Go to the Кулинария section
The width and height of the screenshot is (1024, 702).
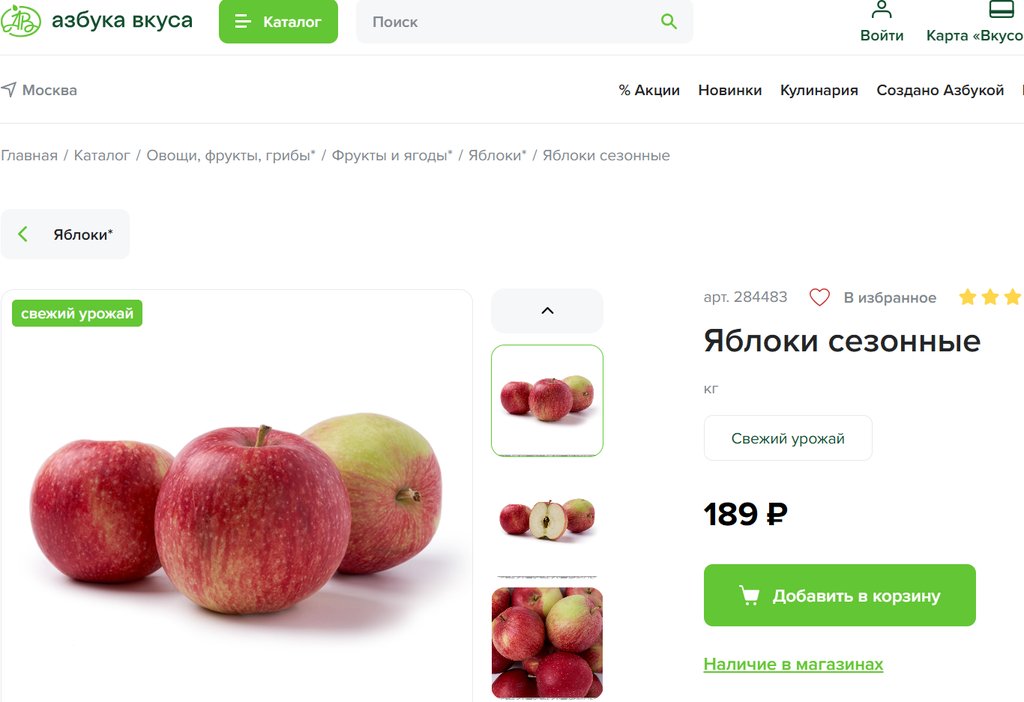point(819,90)
